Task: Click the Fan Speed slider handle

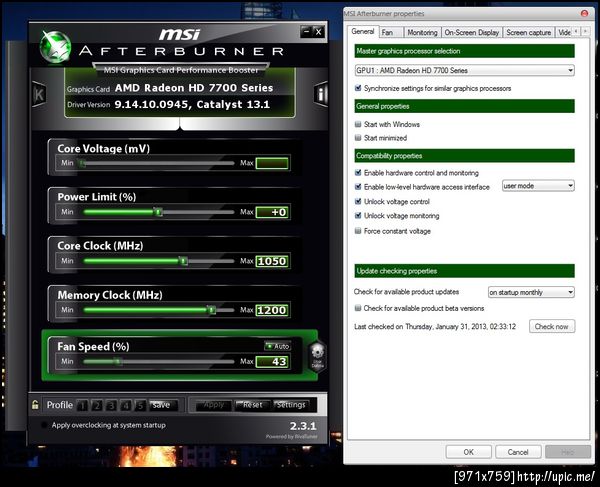Action: click(x=118, y=361)
